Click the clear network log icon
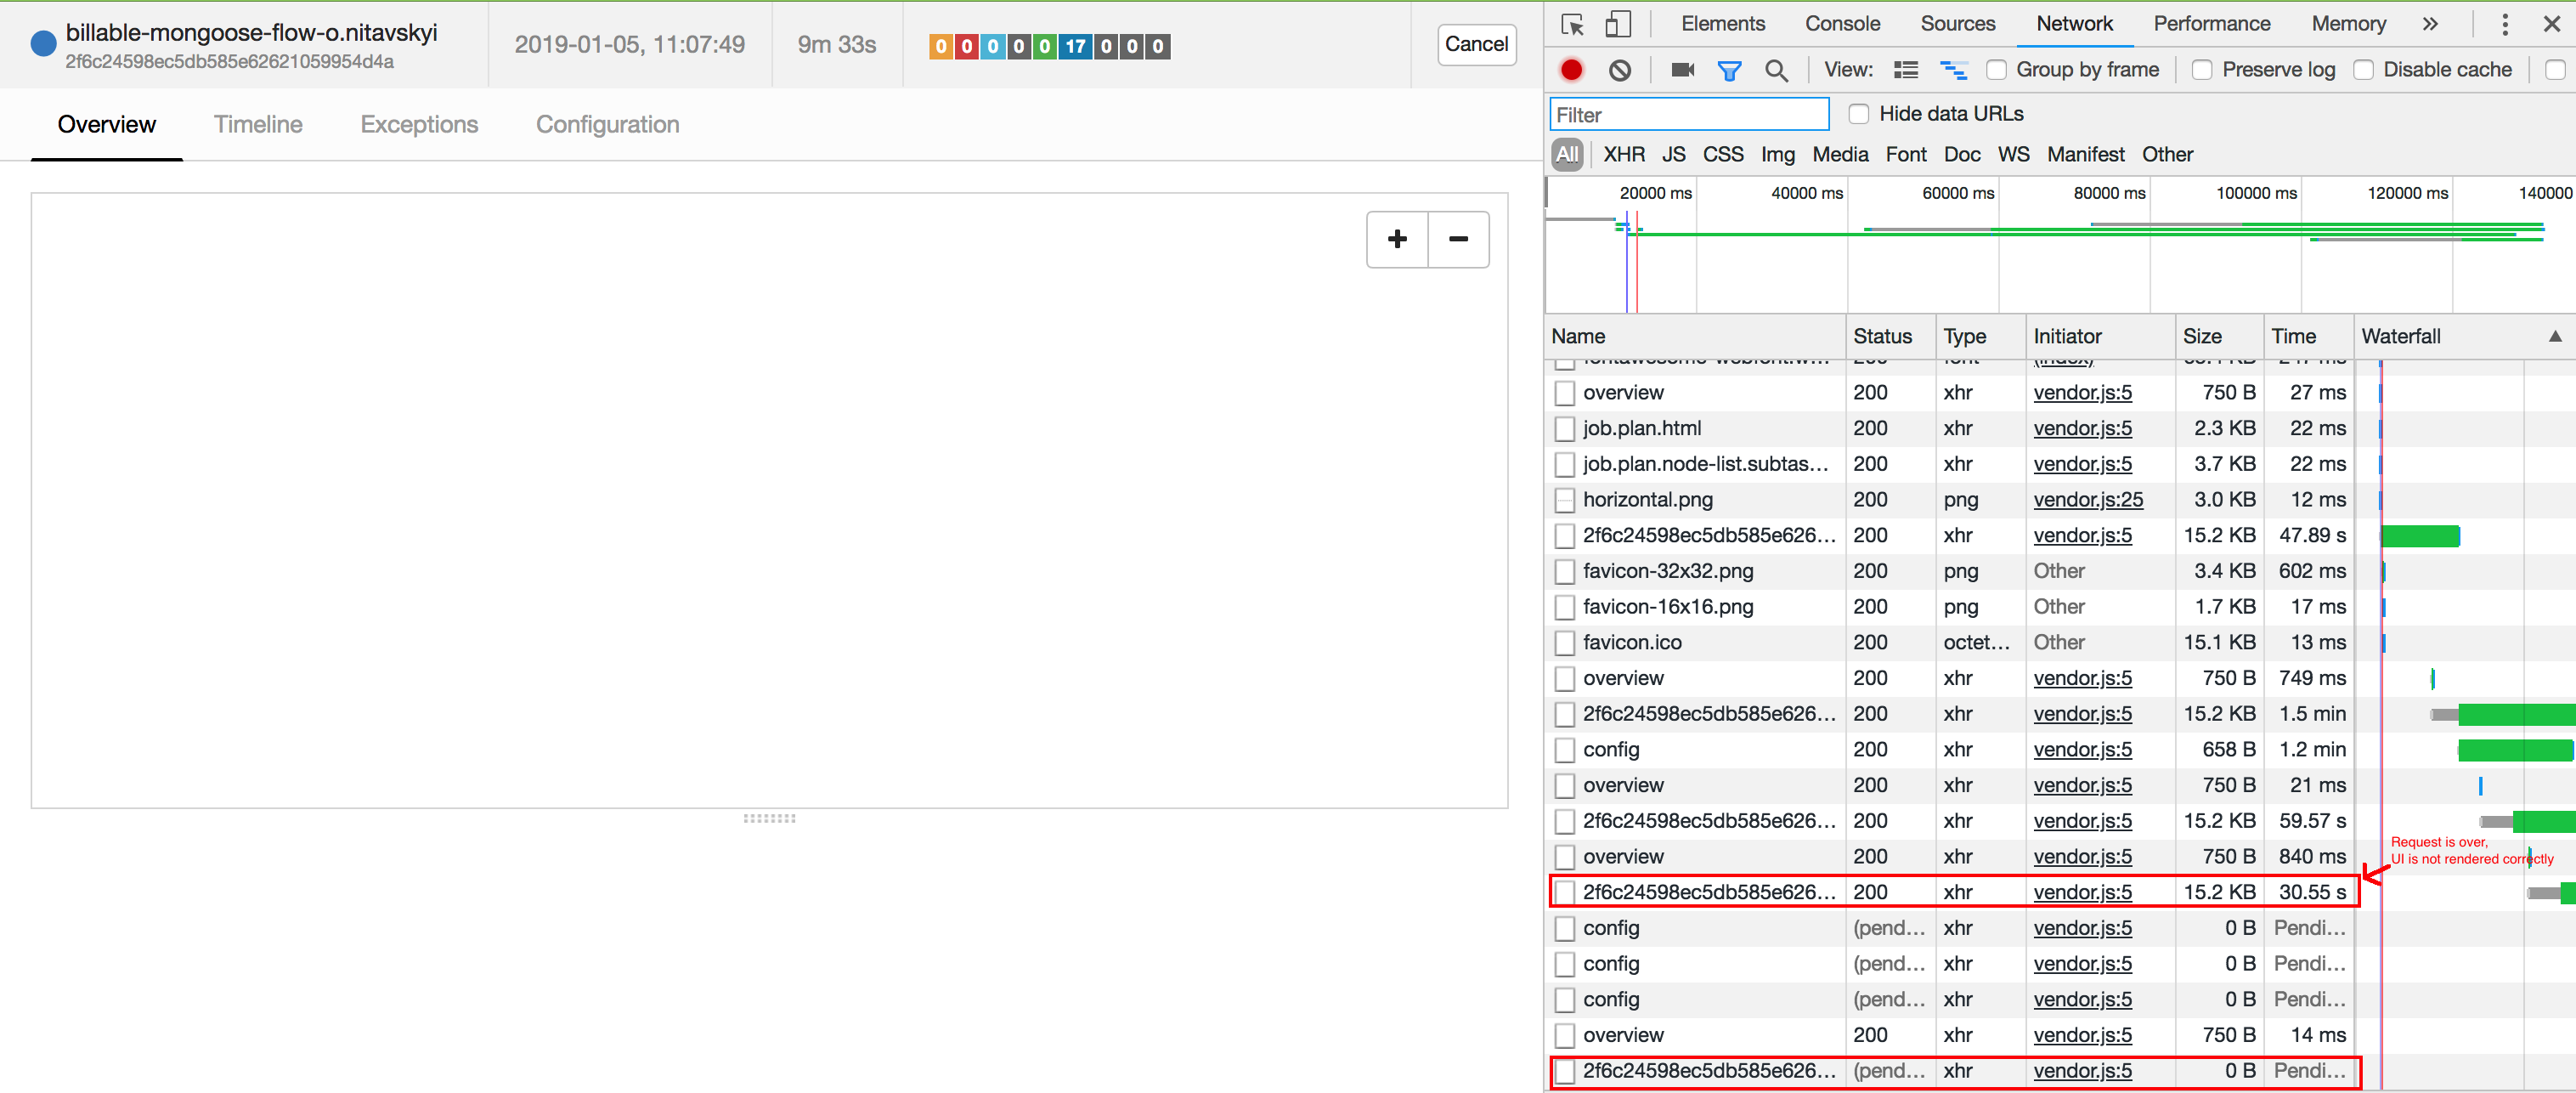Screen dimensions: 2576x1093 coord(1619,70)
